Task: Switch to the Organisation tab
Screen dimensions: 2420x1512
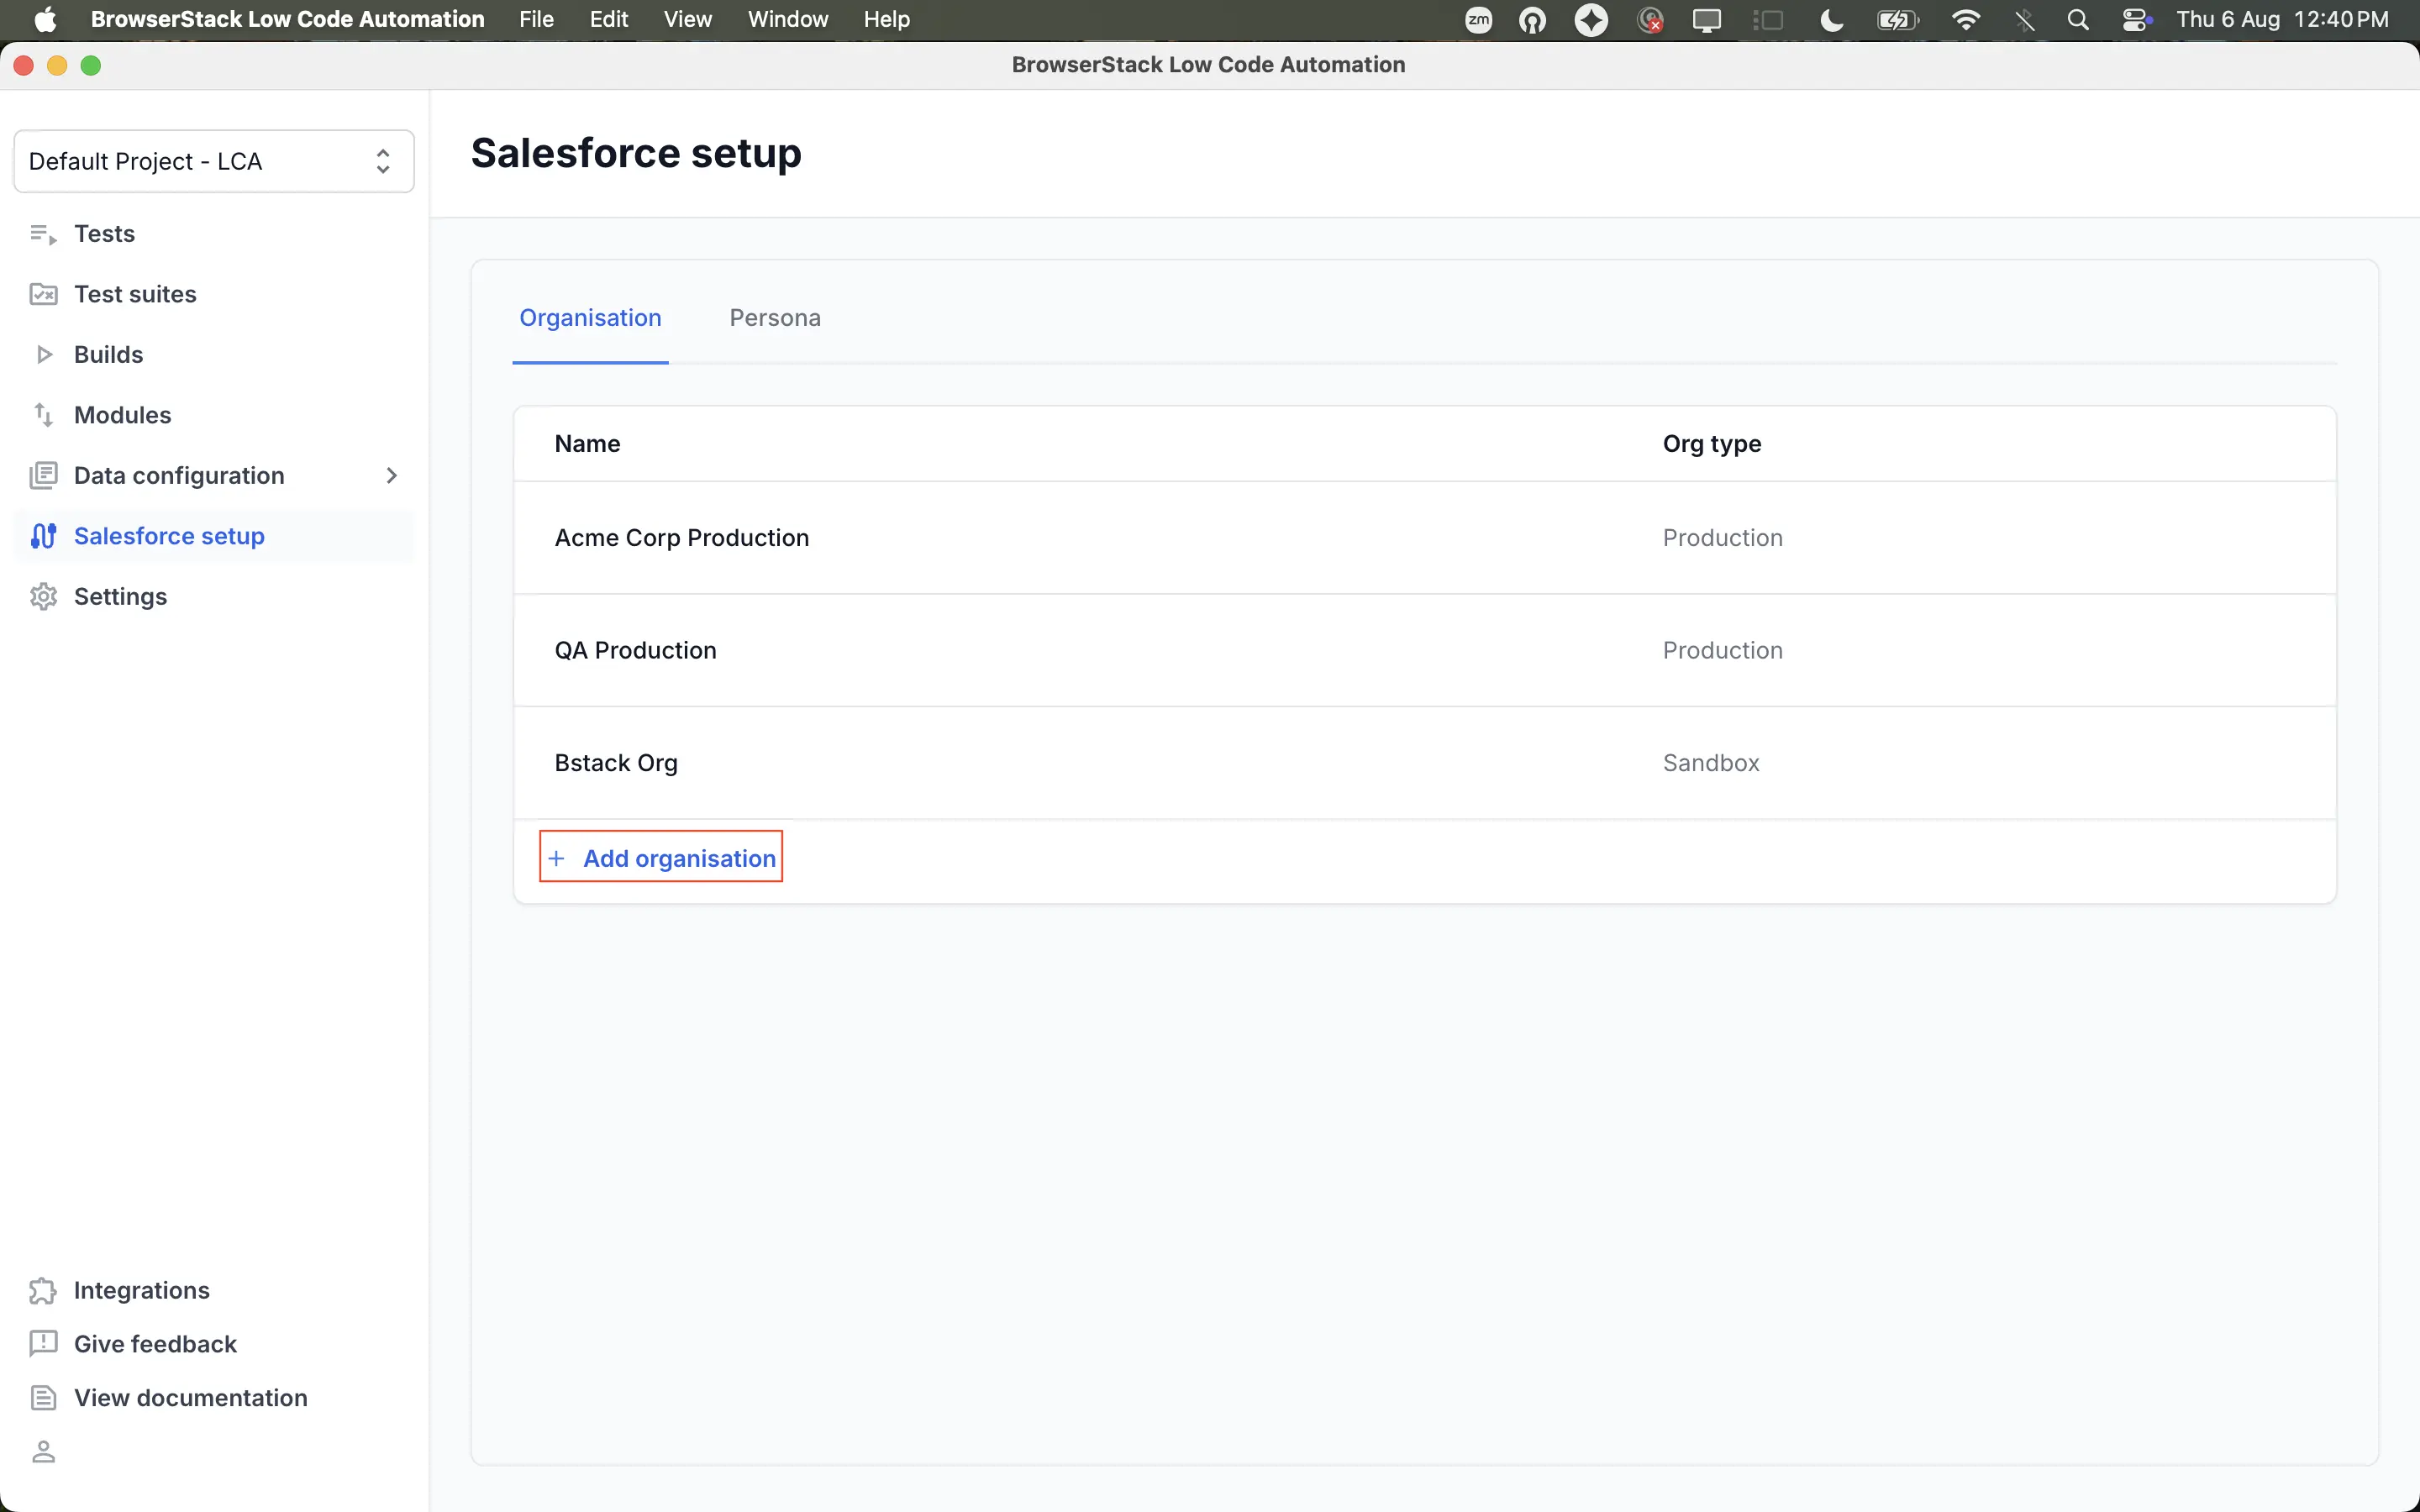Action: pyautogui.click(x=590, y=318)
